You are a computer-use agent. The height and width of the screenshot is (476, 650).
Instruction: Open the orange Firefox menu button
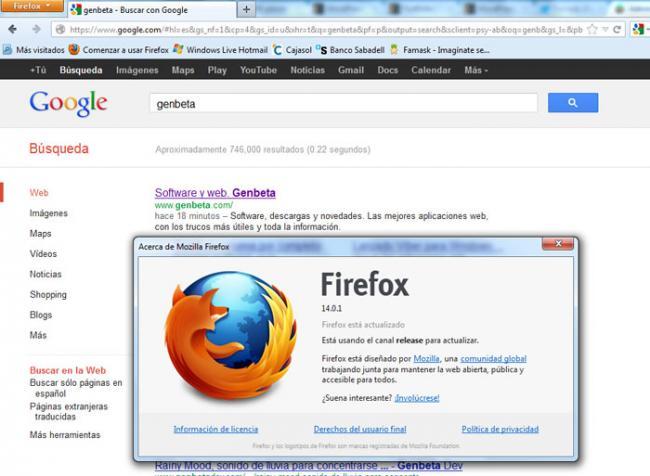[x=32, y=6]
